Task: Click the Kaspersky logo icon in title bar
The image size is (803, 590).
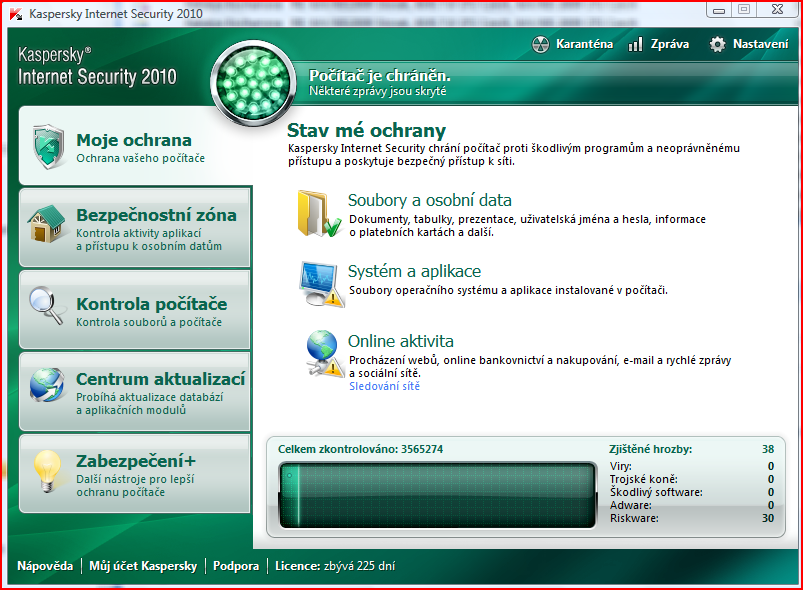Action: (x=16, y=14)
